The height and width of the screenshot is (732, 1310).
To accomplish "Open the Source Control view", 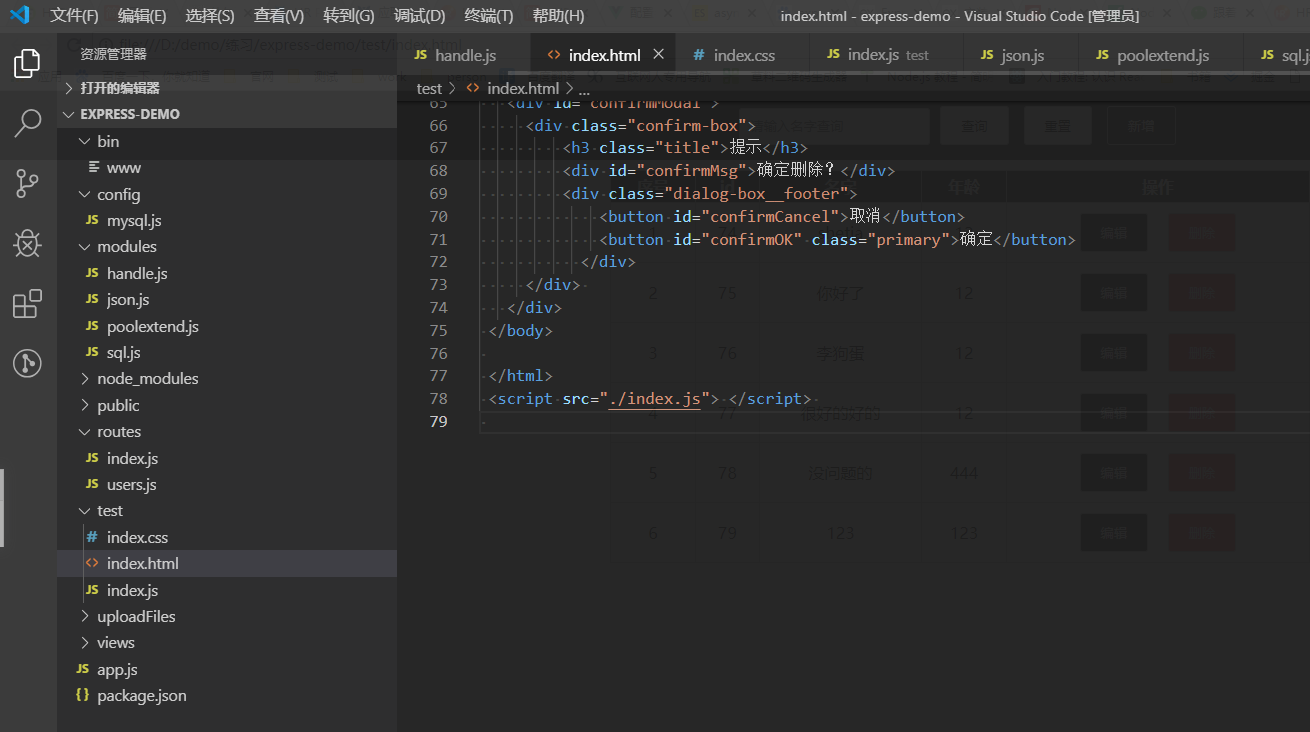I will pos(27,183).
